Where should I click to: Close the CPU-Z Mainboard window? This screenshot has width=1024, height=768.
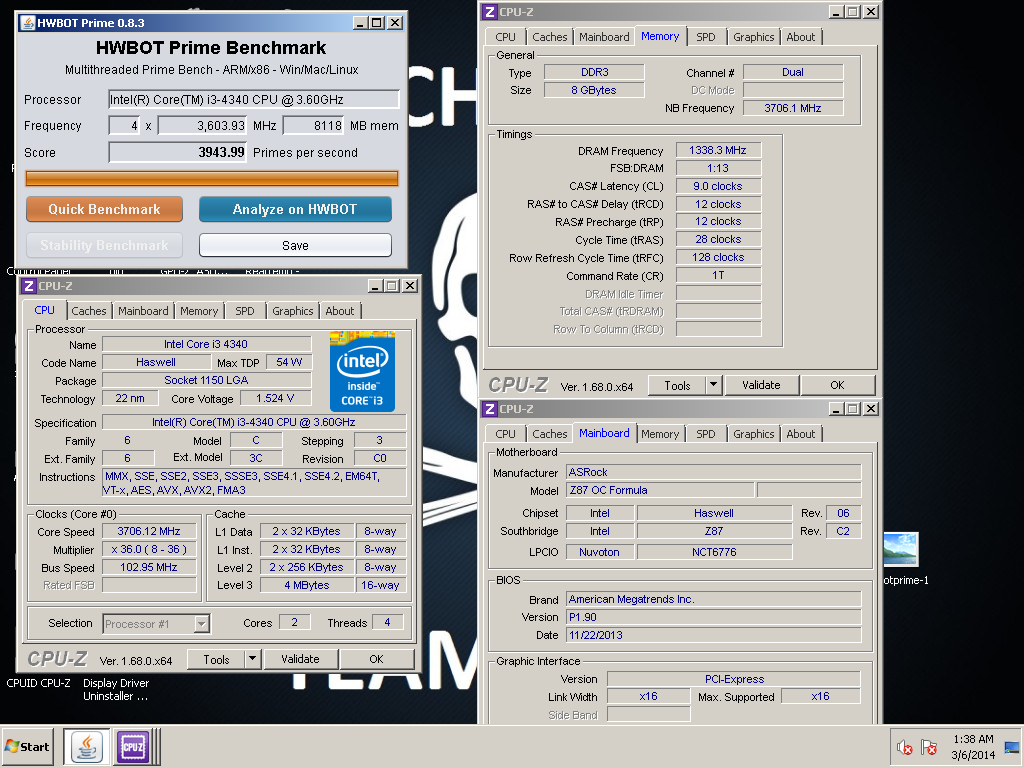tap(871, 409)
